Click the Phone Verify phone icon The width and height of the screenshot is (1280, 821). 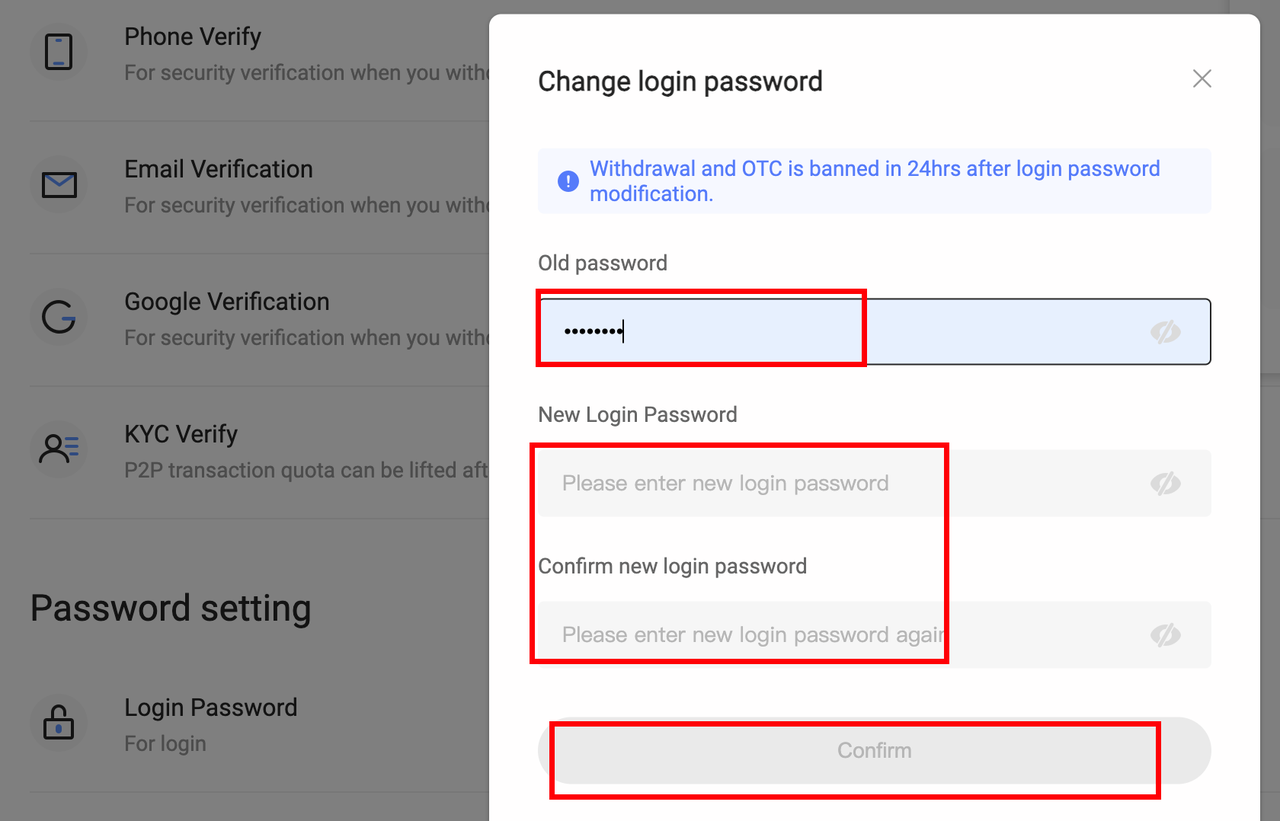pos(59,52)
